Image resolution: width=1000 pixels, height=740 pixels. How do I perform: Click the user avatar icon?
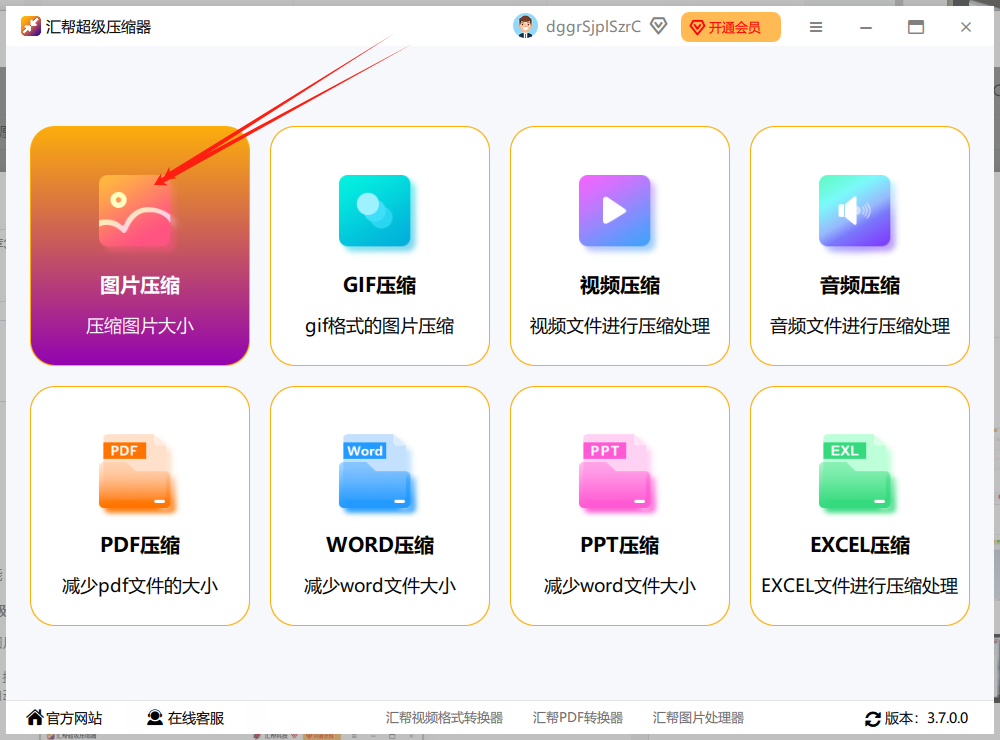tap(526, 26)
